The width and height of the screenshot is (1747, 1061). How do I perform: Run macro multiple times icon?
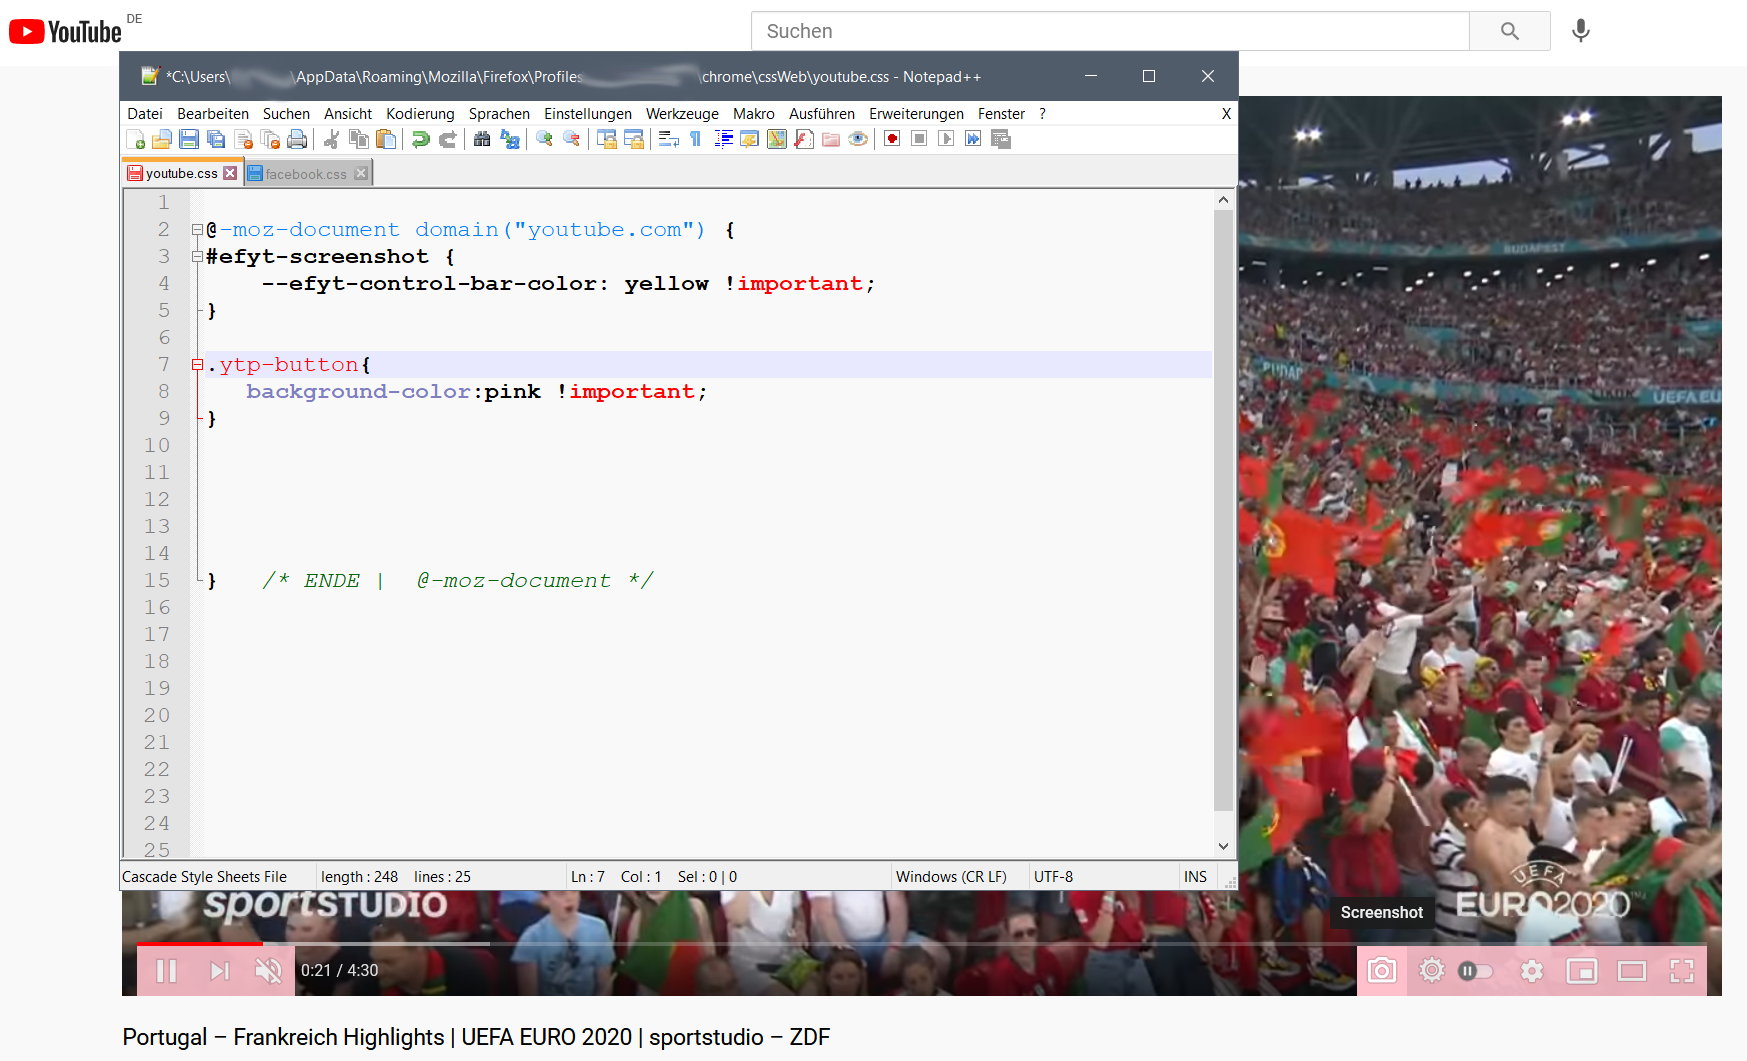[973, 139]
